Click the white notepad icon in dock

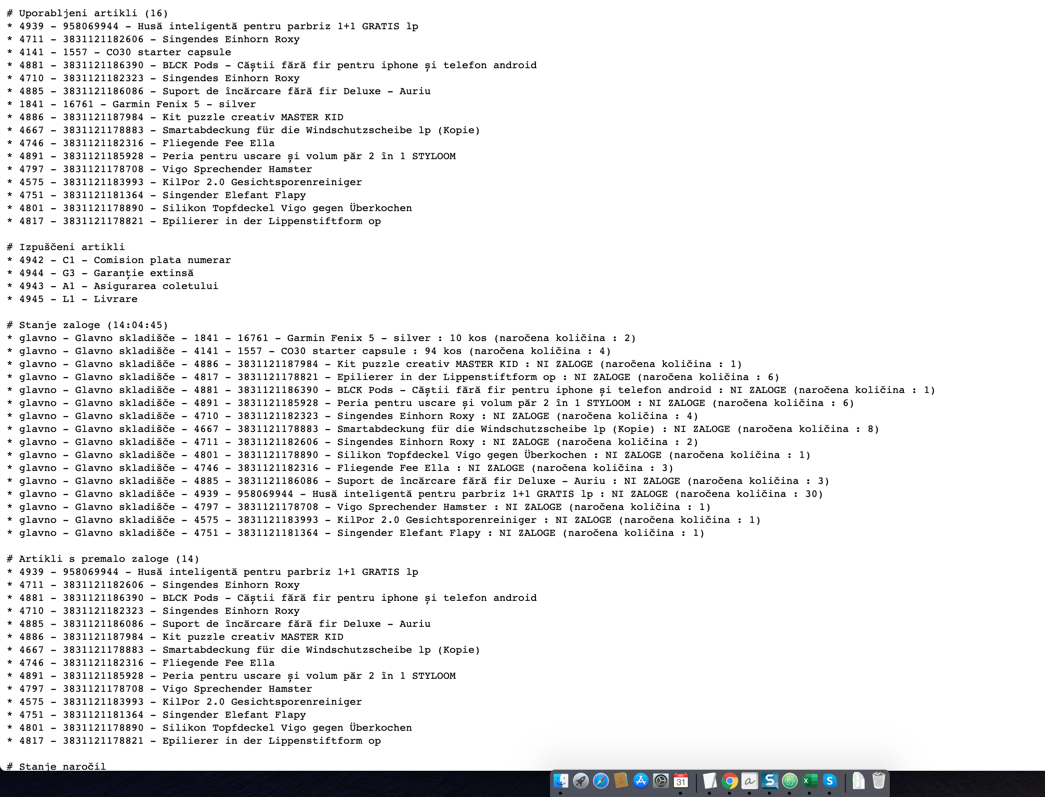(x=710, y=781)
